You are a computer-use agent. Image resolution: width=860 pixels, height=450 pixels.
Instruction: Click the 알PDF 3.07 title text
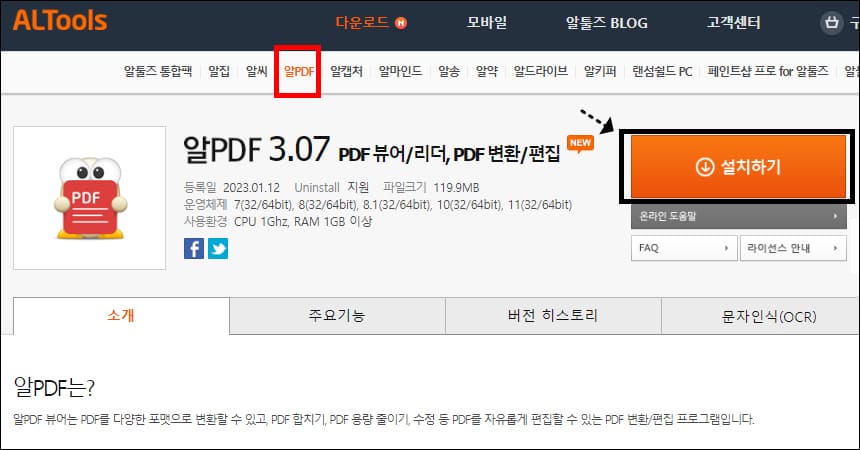[256, 149]
